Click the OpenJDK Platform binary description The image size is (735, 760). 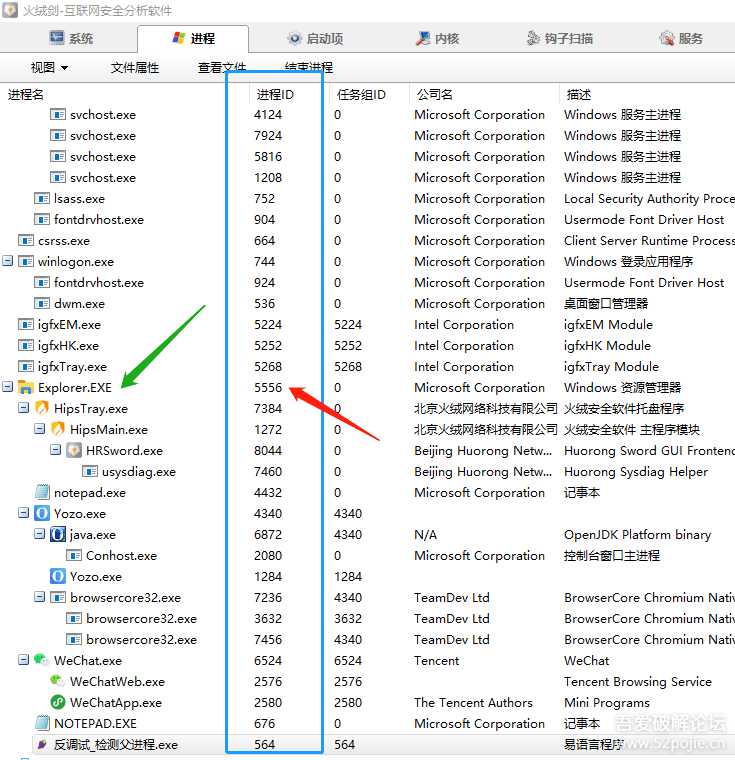tap(637, 535)
